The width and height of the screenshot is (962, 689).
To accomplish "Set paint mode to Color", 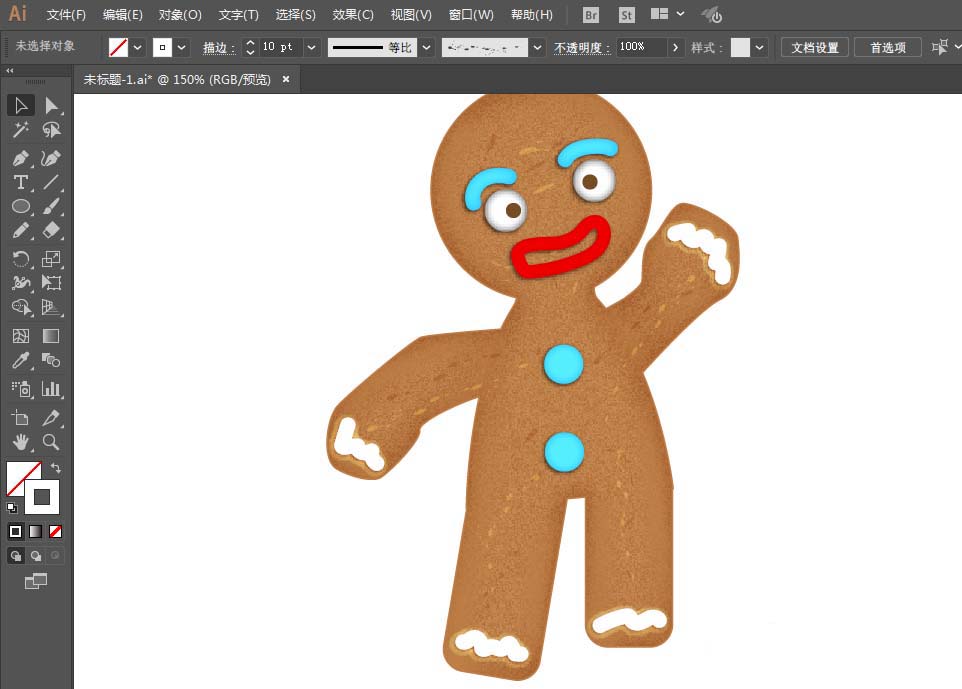I will 16,531.
